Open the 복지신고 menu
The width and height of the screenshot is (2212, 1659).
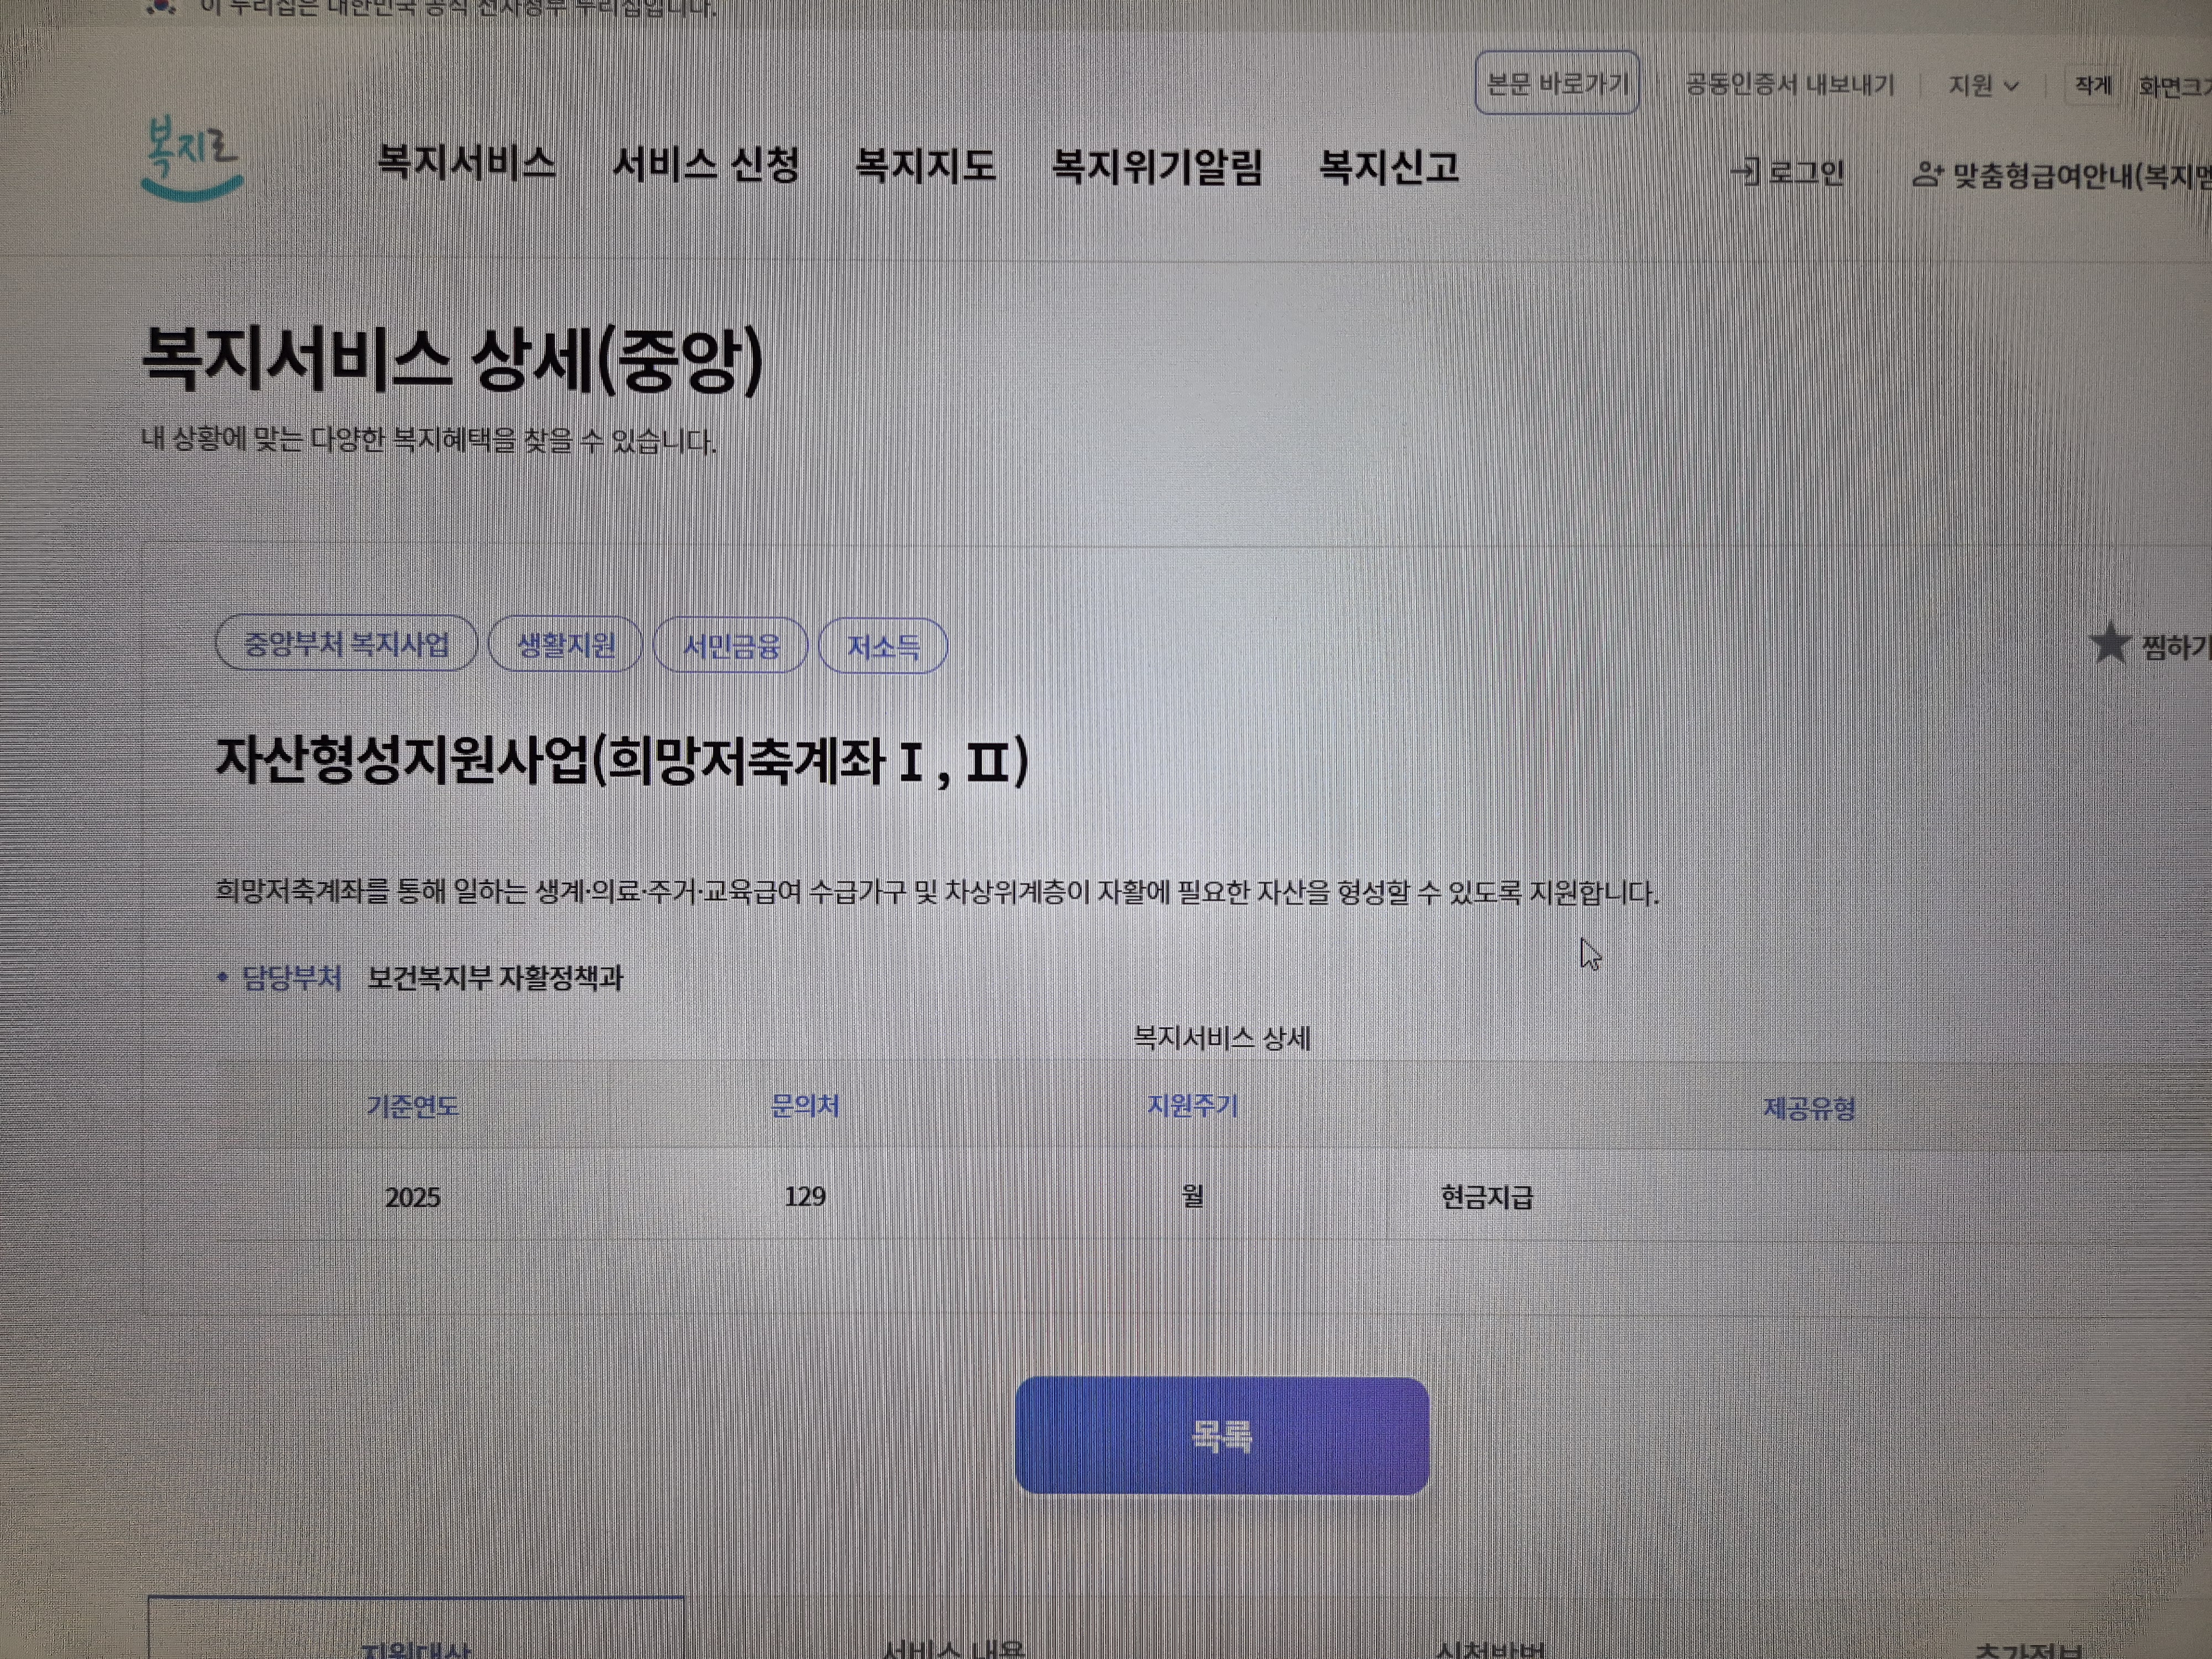point(1389,167)
